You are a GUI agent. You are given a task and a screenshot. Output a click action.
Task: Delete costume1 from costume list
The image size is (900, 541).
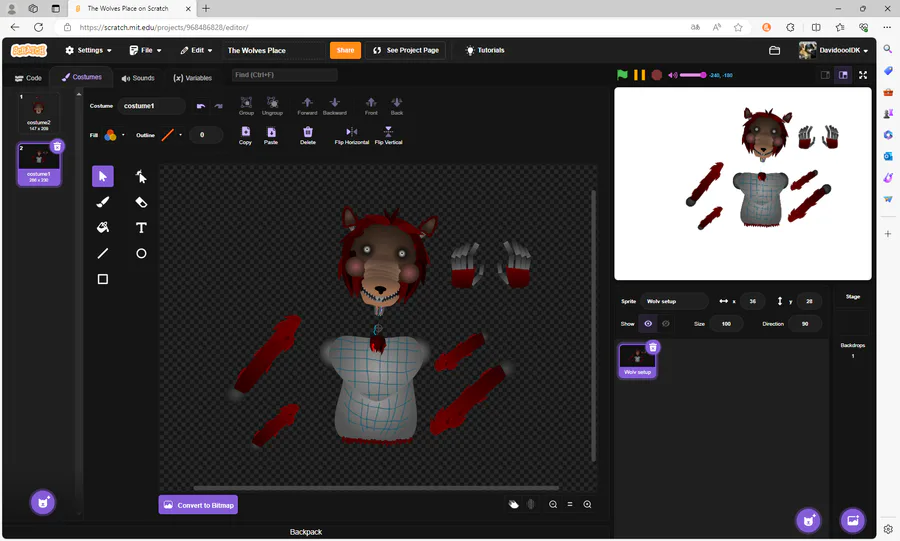(x=57, y=147)
